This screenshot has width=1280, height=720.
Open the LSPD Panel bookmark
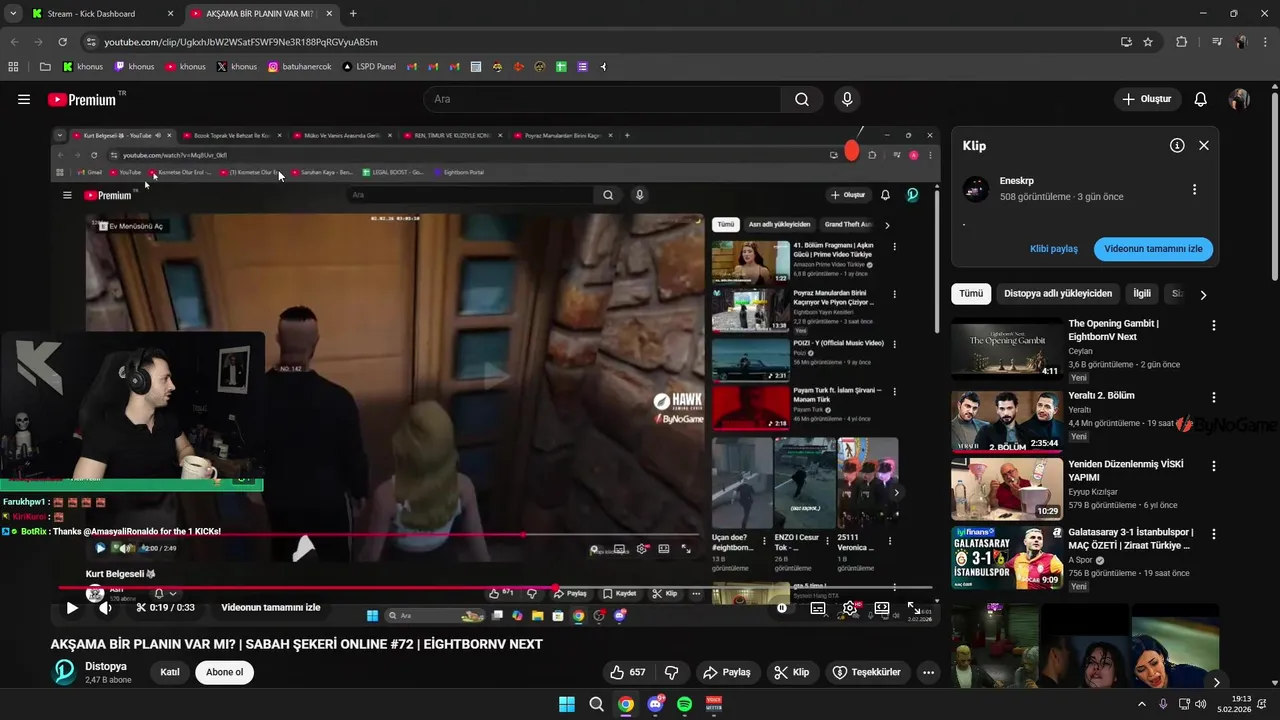tap(368, 67)
